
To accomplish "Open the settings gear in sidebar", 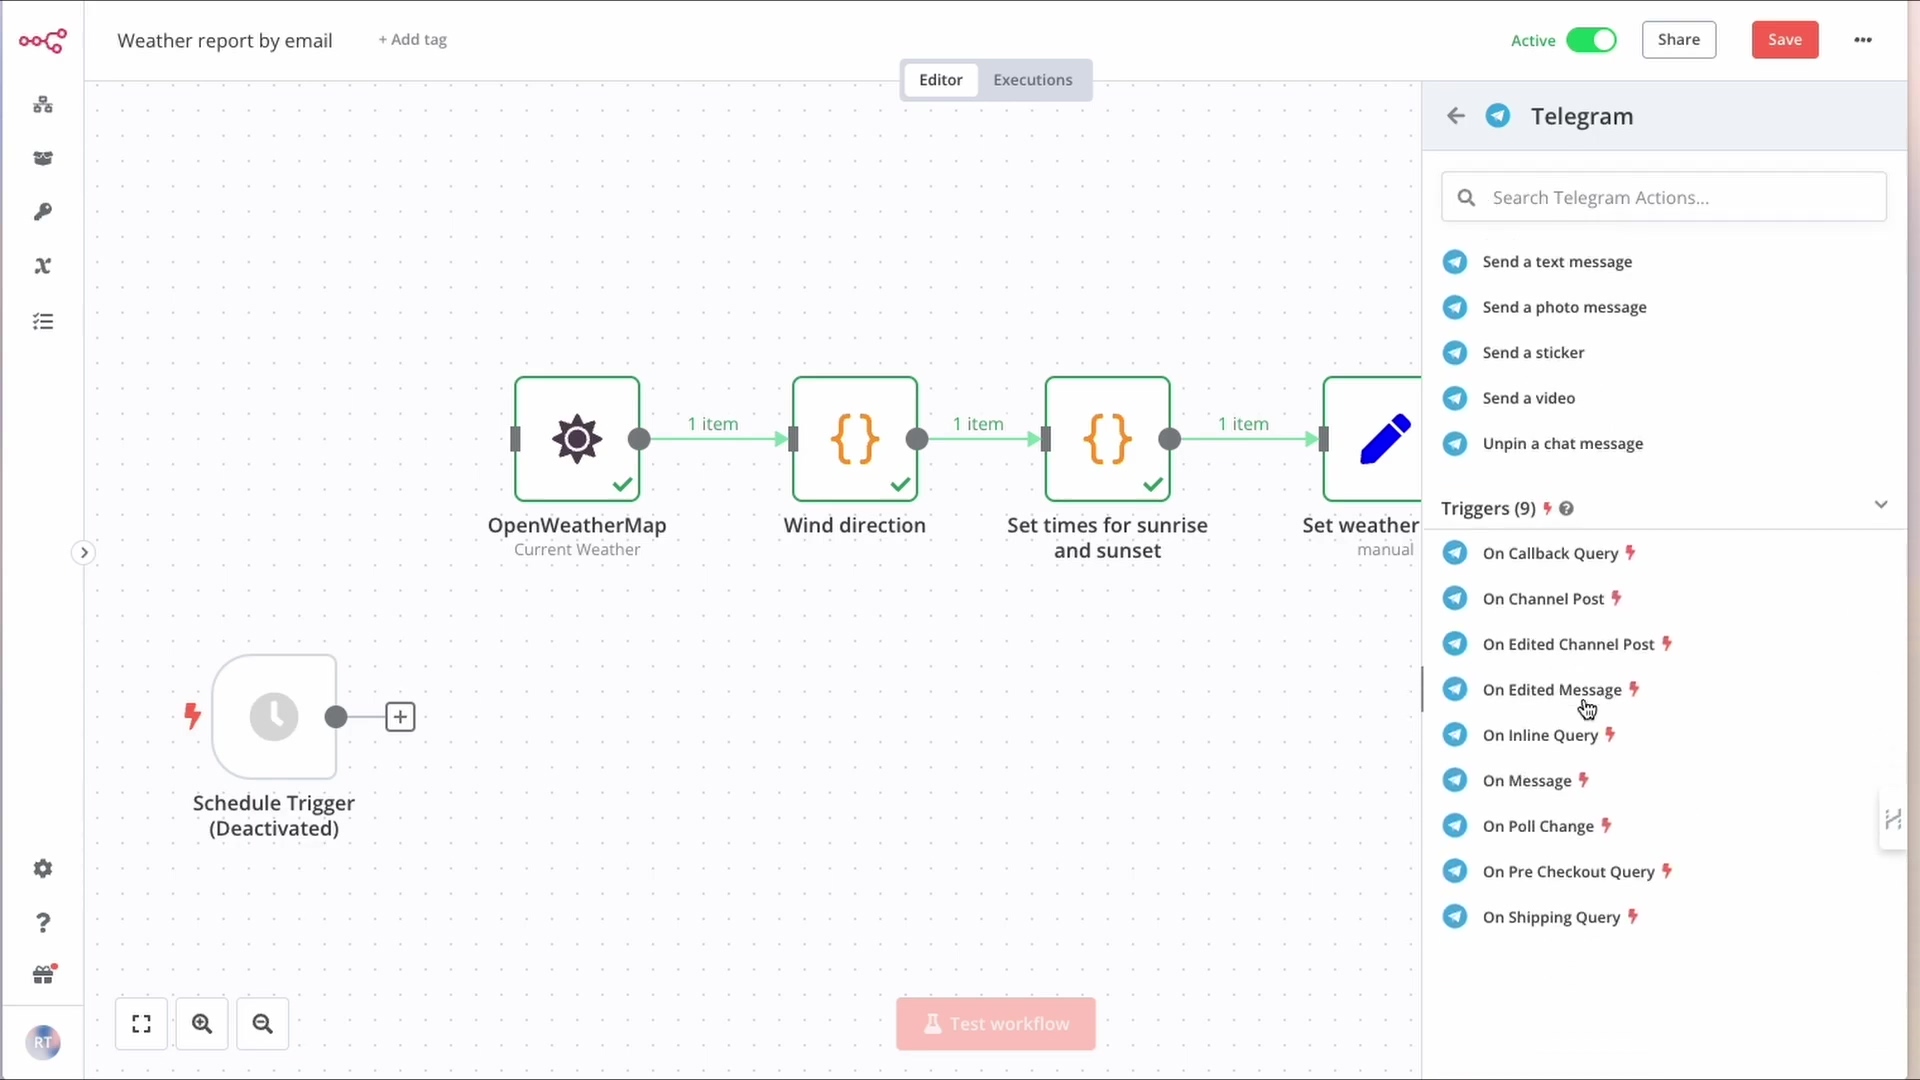I will coord(43,869).
